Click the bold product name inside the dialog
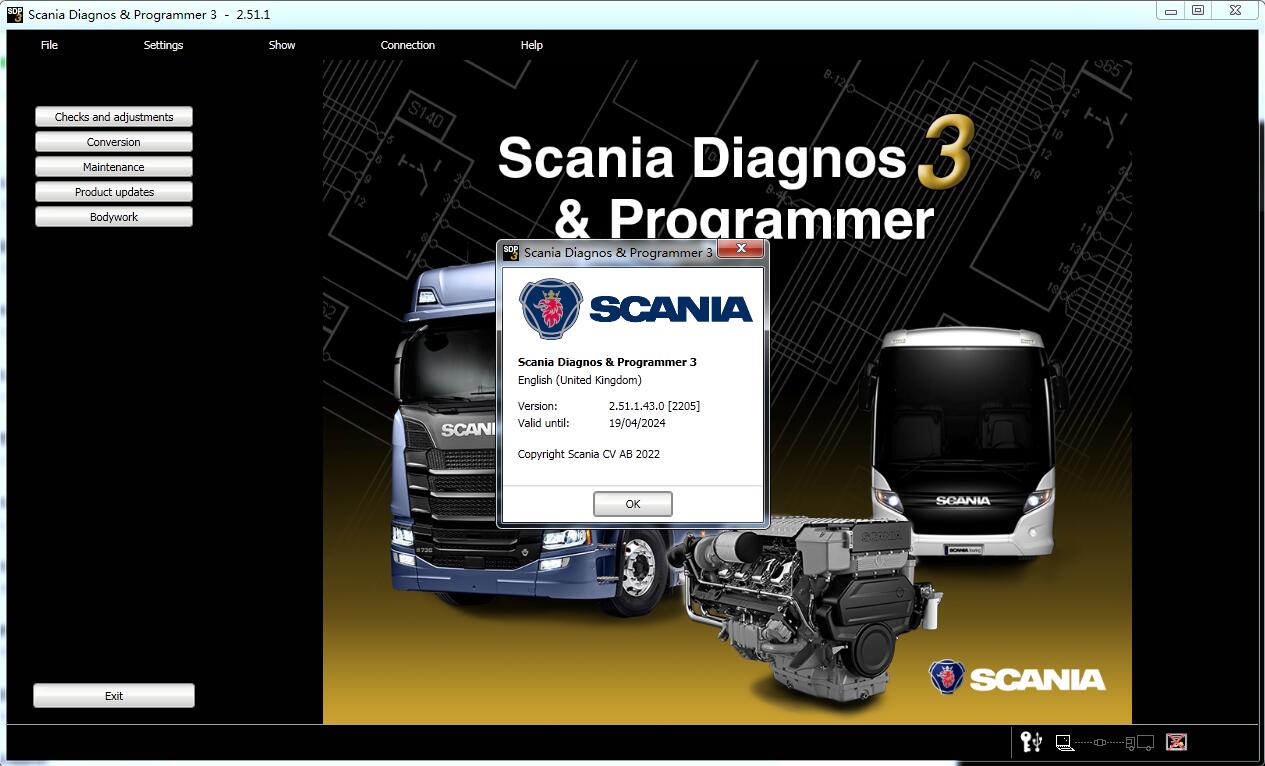This screenshot has height=766, width=1265. click(x=607, y=362)
